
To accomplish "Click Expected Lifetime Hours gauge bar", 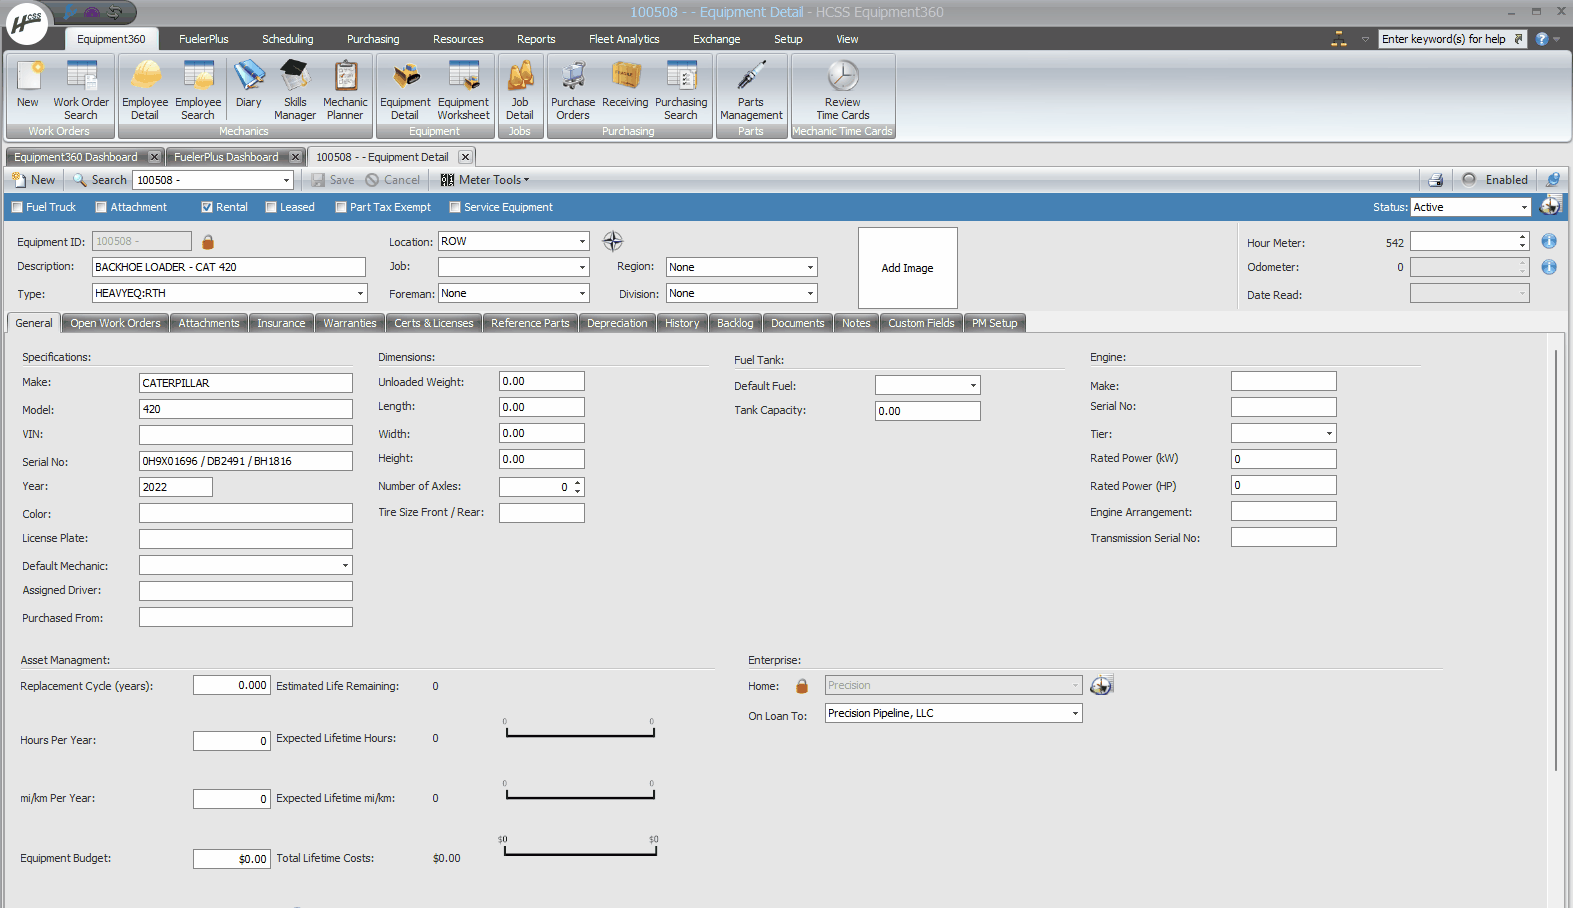I will pos(580,733).
